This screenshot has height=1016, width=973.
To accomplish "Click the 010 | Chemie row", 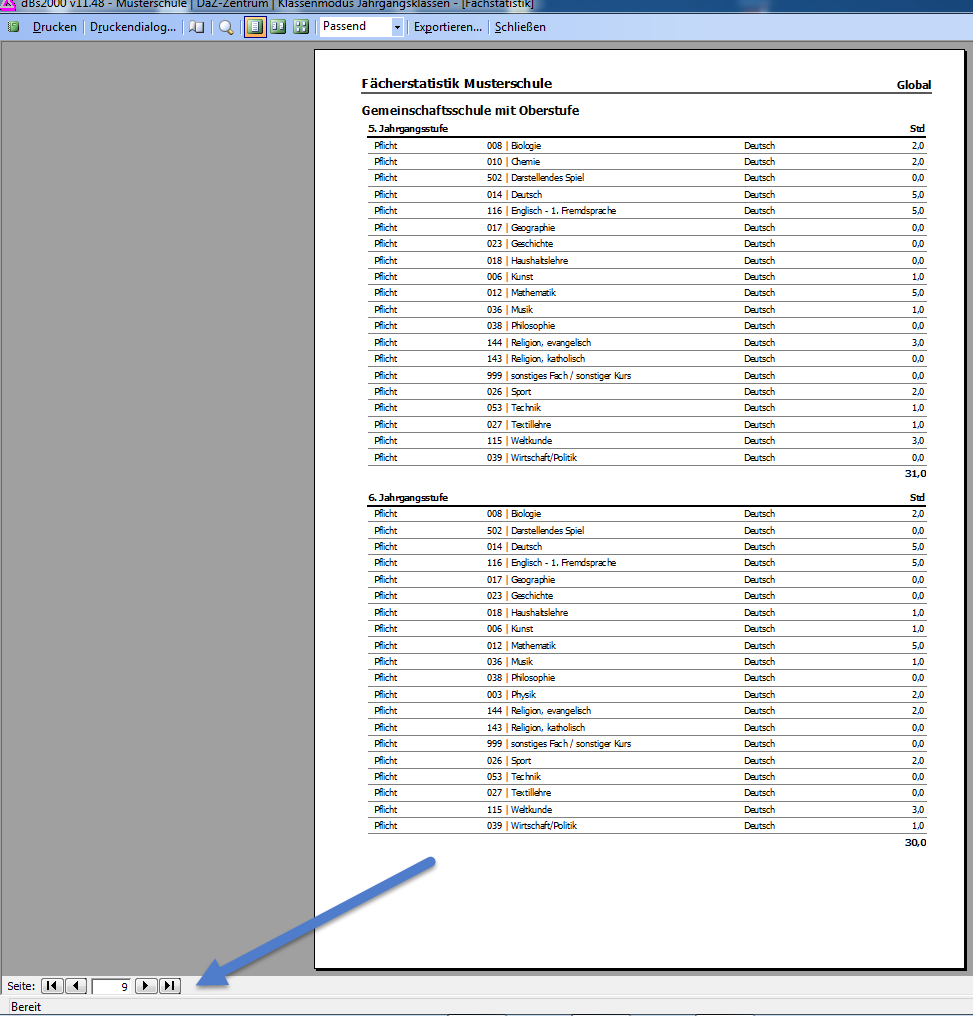I will click(x=647, y=161).
